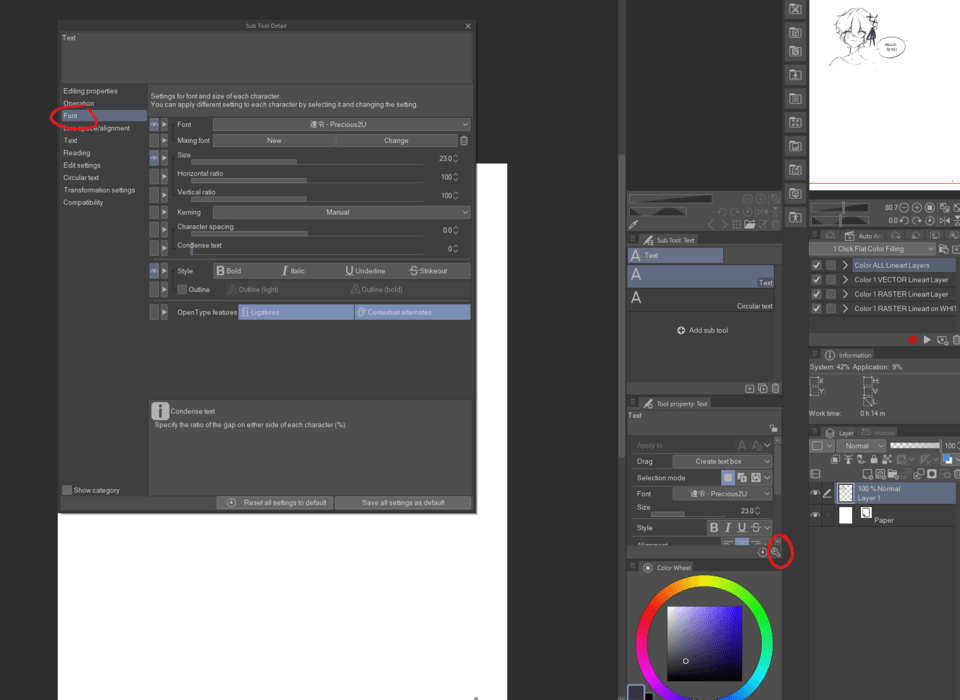Hide the Paper layer with its eye icon

point(815,515)
